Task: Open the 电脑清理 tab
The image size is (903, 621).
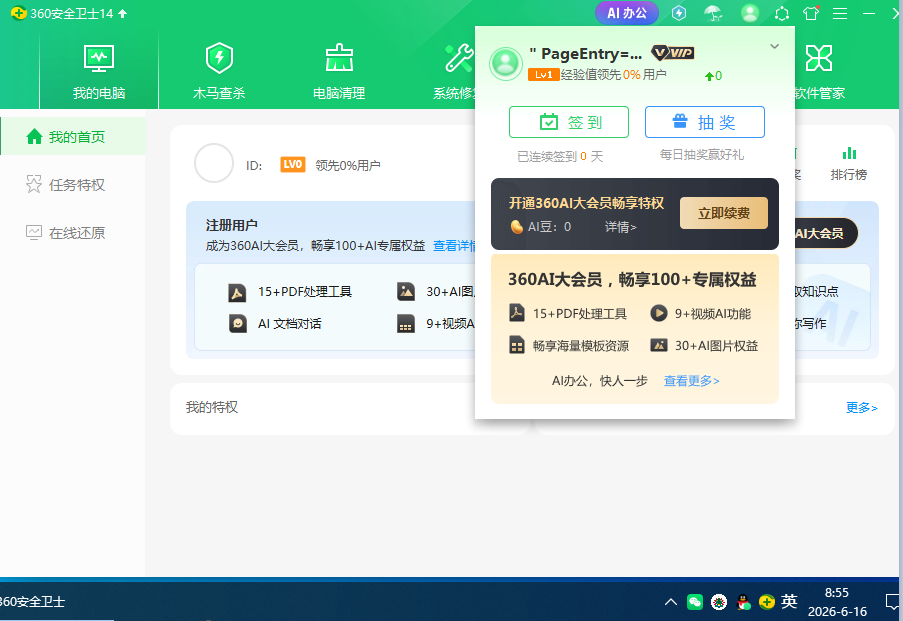Action: point(339,71)
